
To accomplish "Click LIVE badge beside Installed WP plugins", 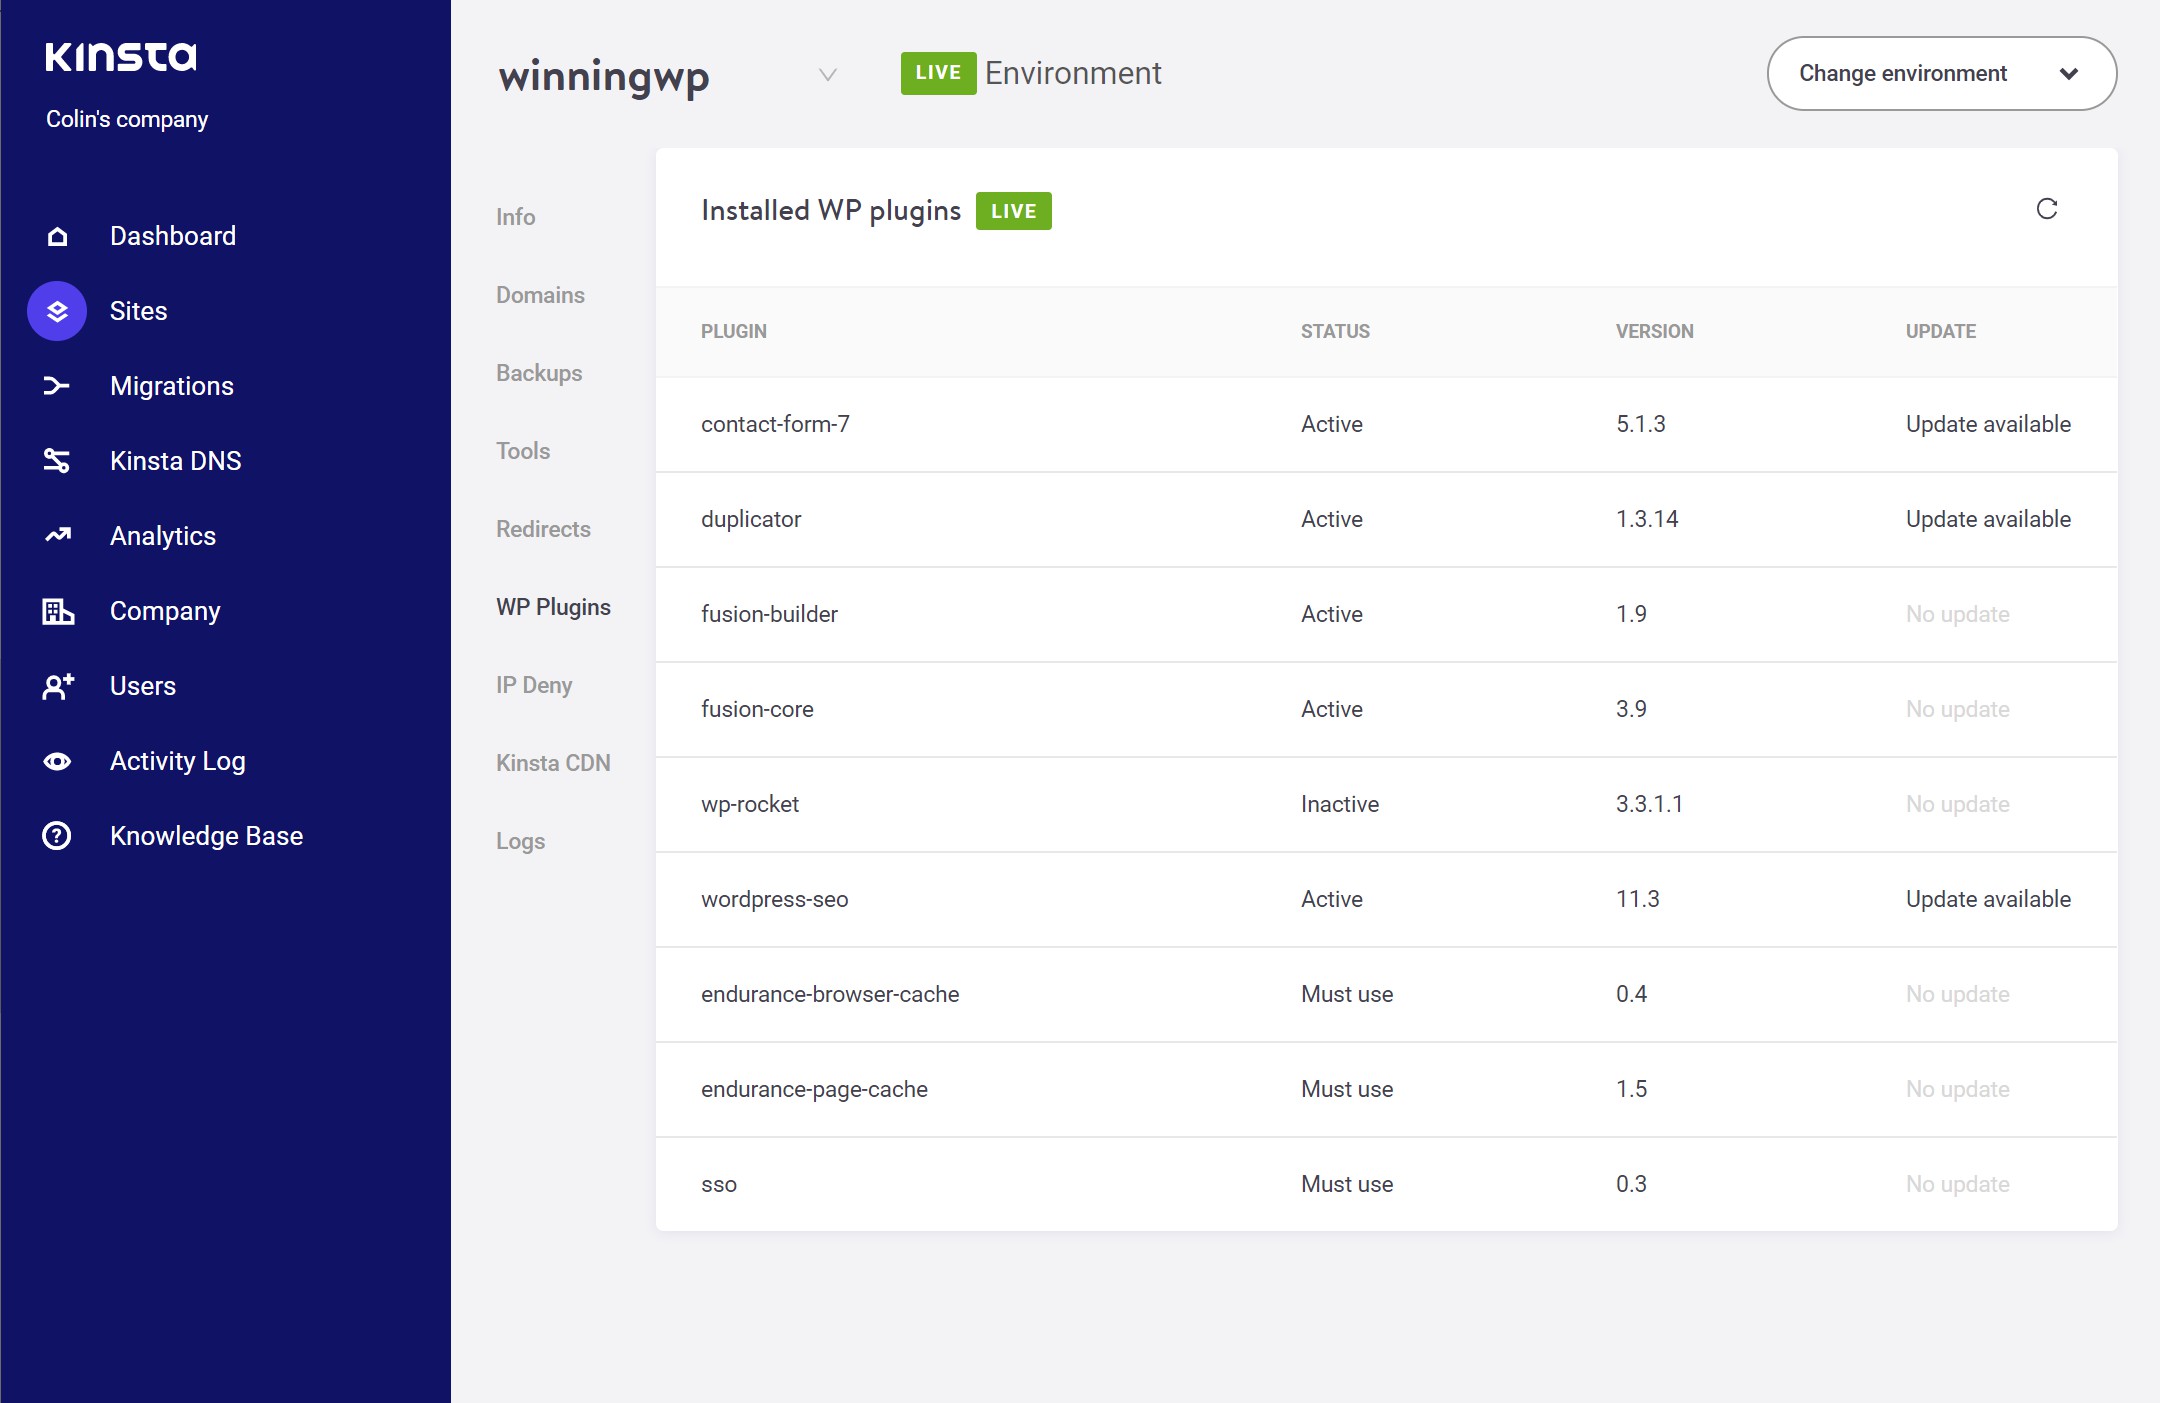I will click(x=1013, y=211).
